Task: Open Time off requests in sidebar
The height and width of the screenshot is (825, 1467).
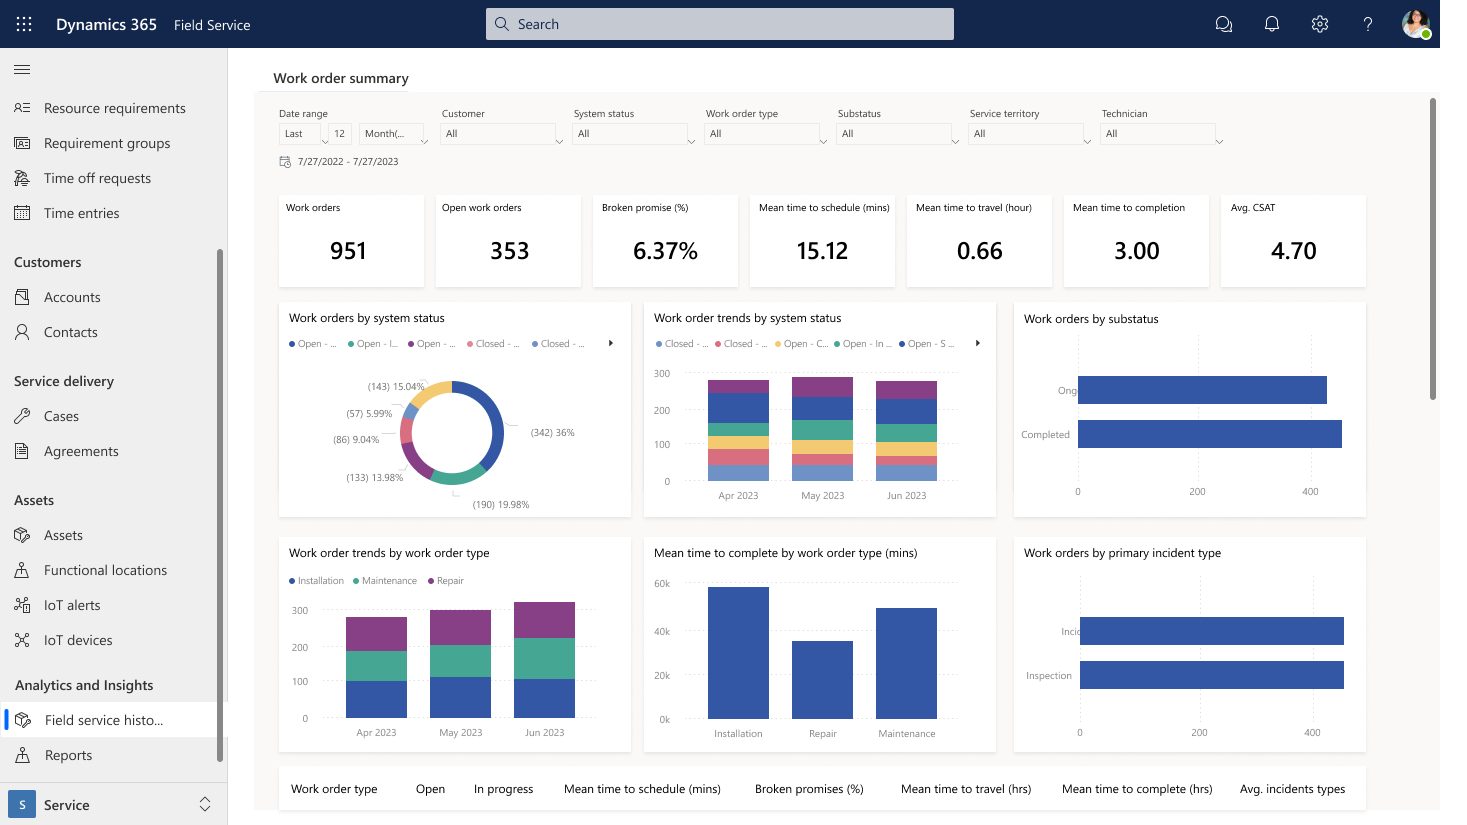Action: [x=97, y=178]
